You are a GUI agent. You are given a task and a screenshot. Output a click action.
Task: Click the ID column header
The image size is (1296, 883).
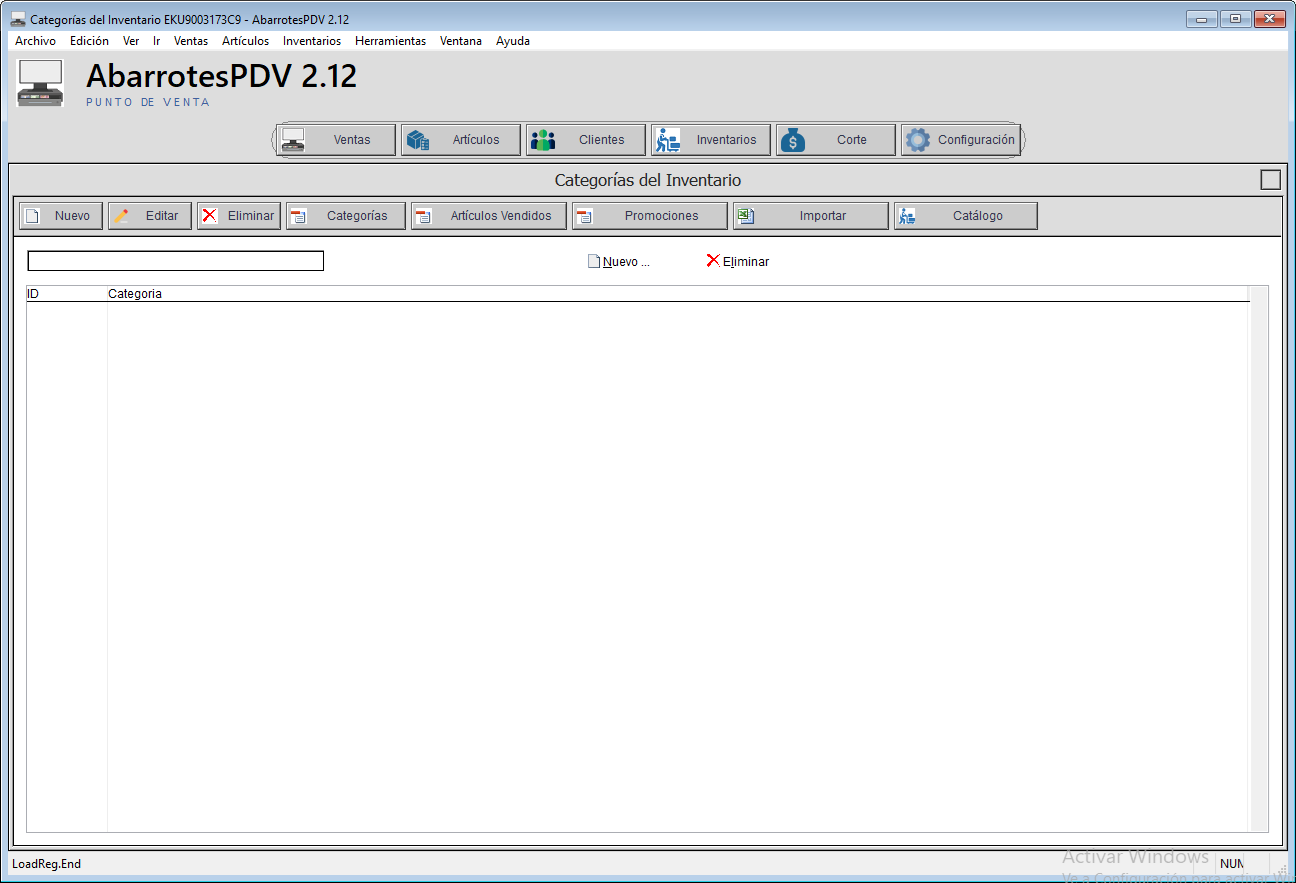point(66,294)
